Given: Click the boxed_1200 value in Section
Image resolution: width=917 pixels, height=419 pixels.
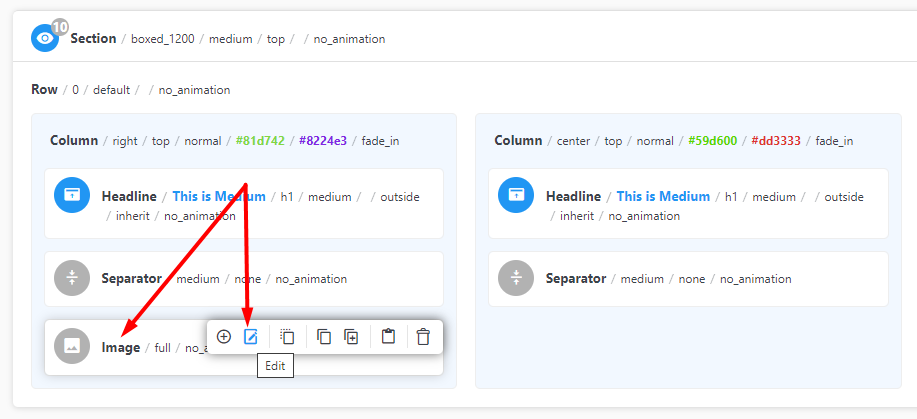Looking at the screenshot, I should click(163, 39).
